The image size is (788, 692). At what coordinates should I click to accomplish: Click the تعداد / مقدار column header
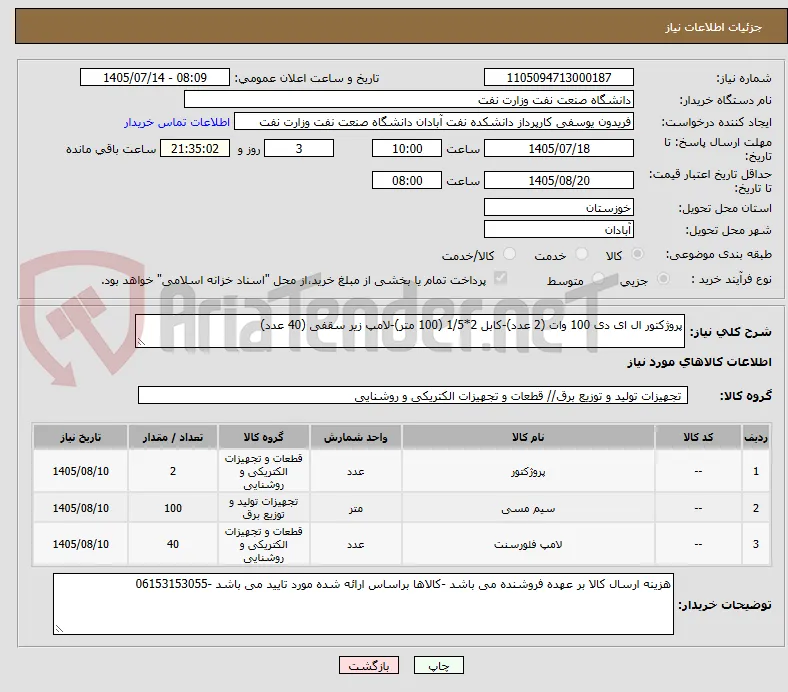[x=173, y=437]
